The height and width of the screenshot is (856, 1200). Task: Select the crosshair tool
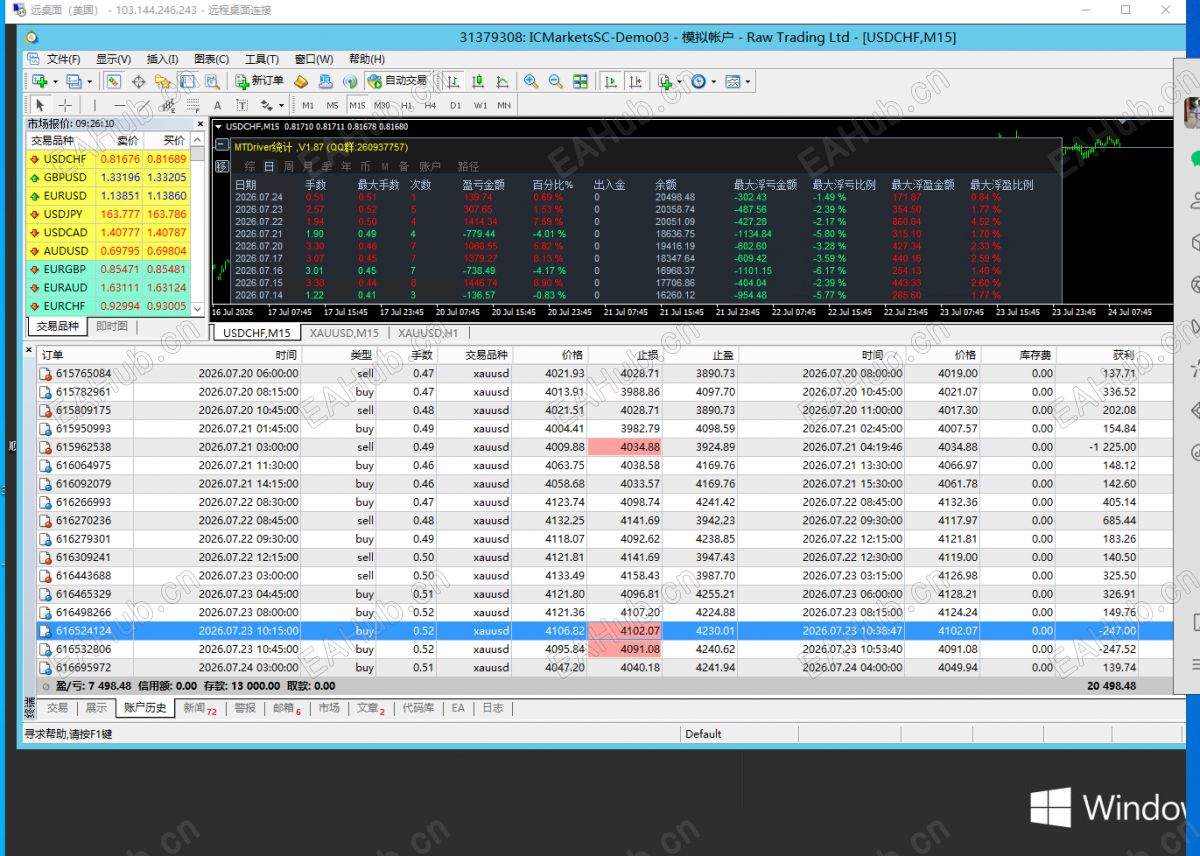[65, 104]
